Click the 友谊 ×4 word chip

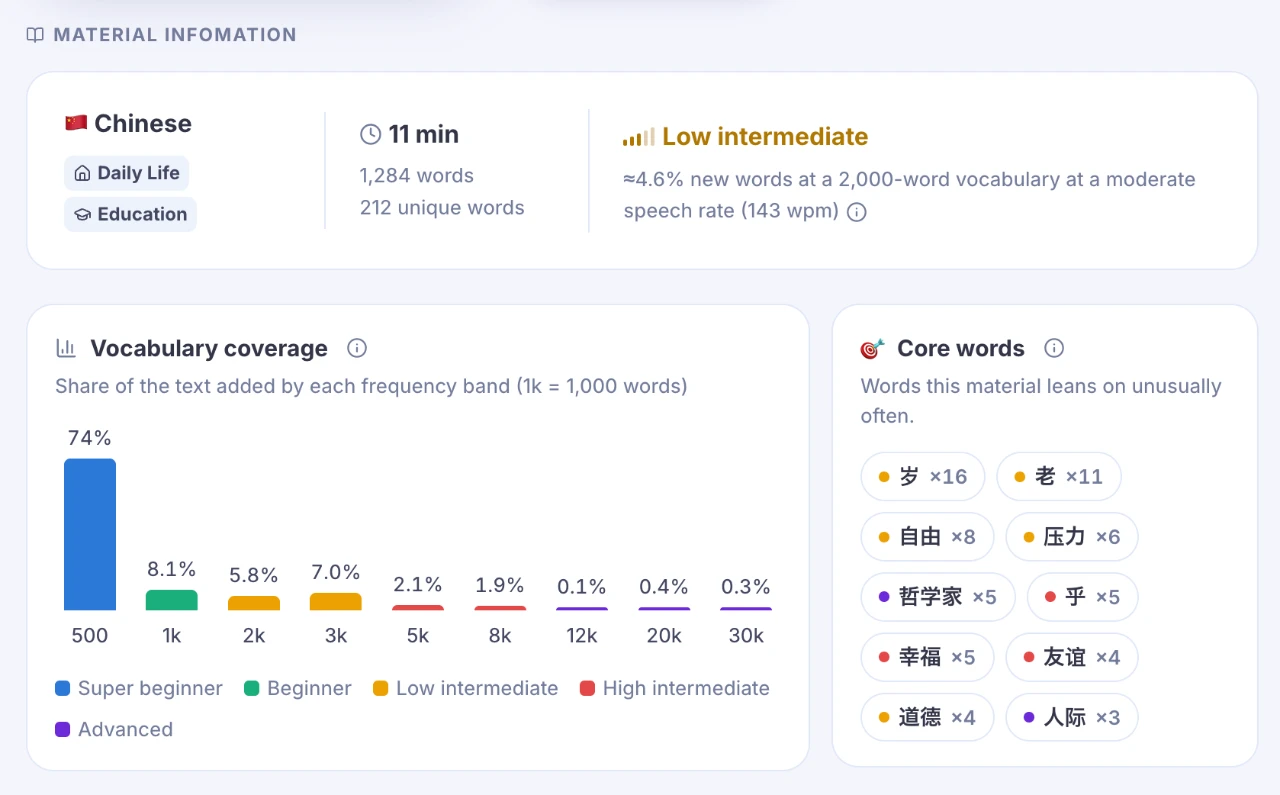click(1071, 657)
